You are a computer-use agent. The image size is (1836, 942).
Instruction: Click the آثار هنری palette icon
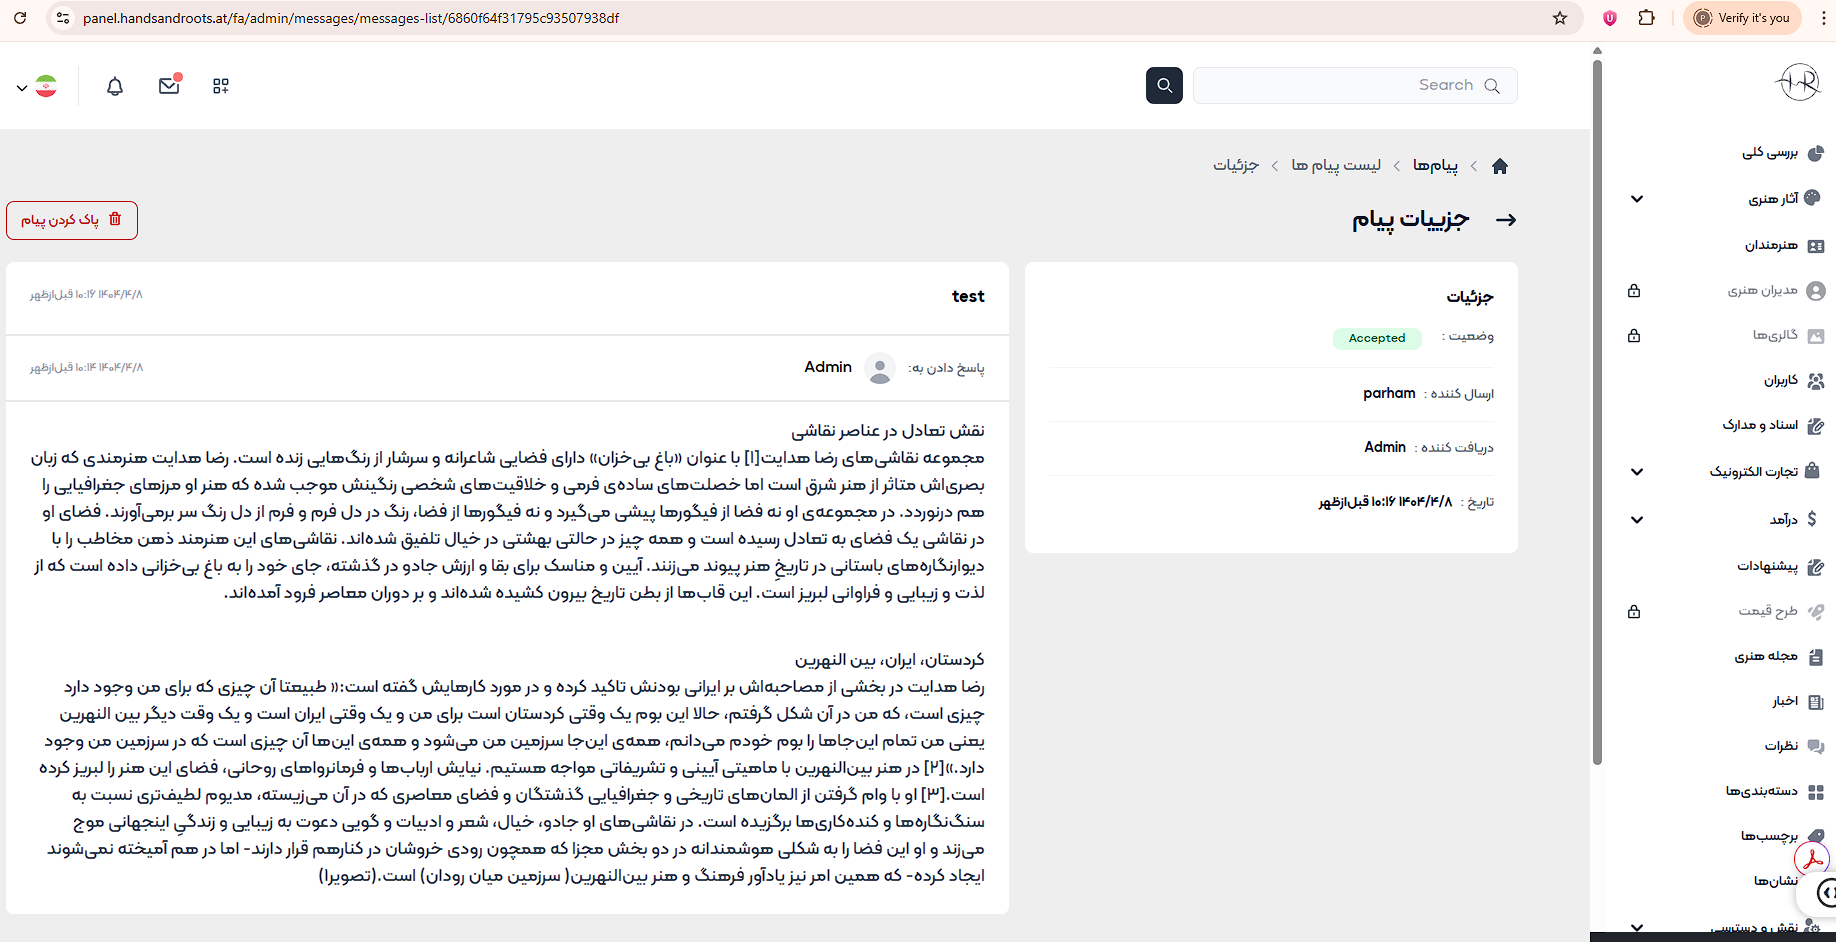[x=1814, y=198]
